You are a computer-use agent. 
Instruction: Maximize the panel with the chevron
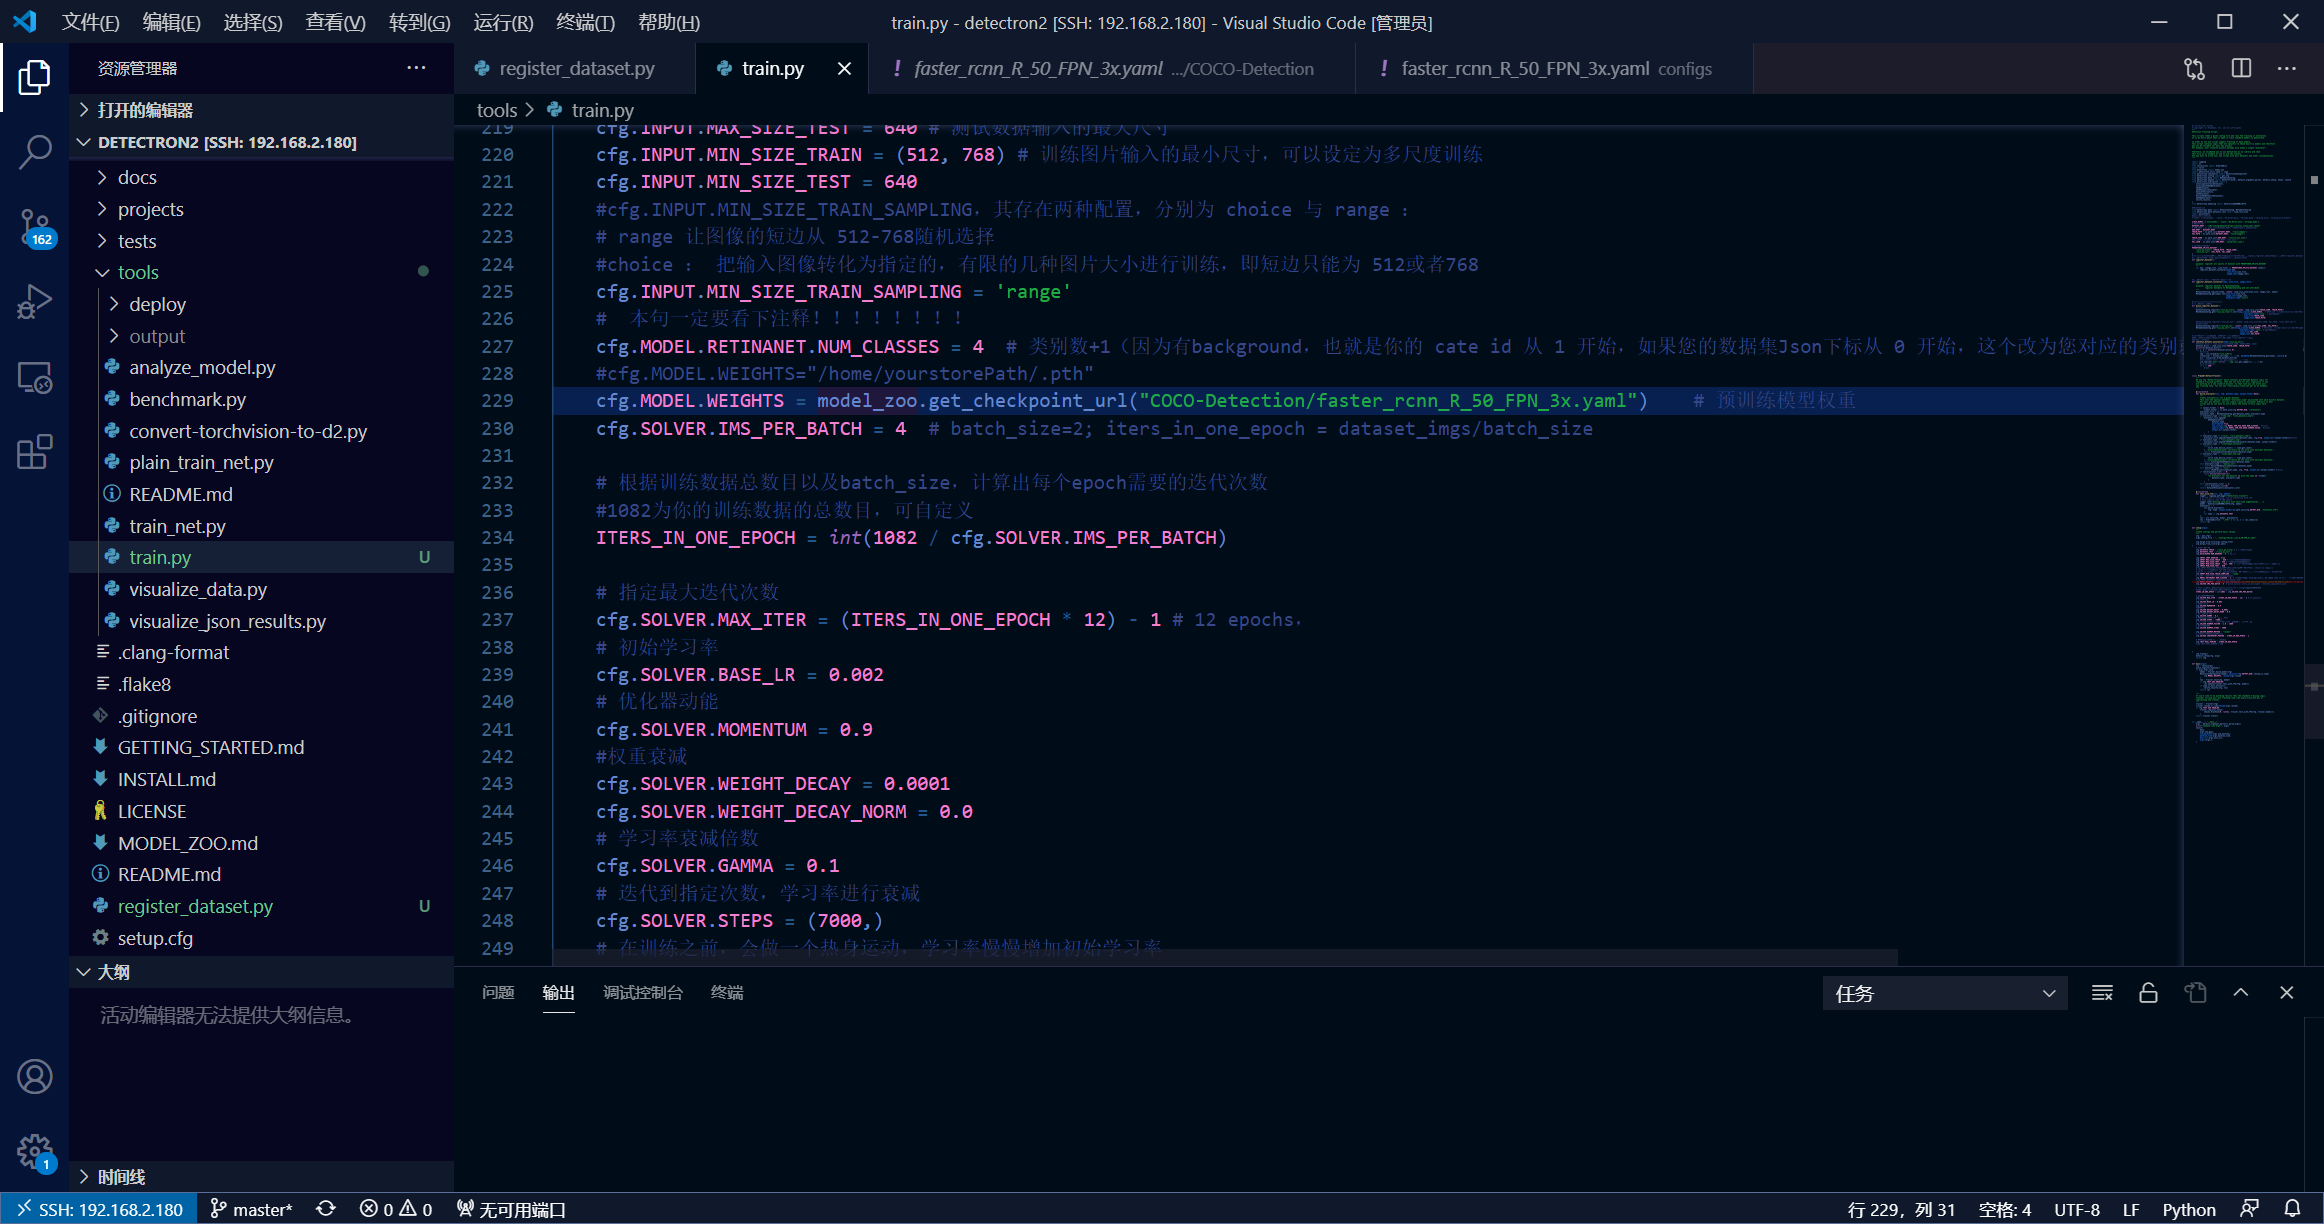click(2241, 992)
